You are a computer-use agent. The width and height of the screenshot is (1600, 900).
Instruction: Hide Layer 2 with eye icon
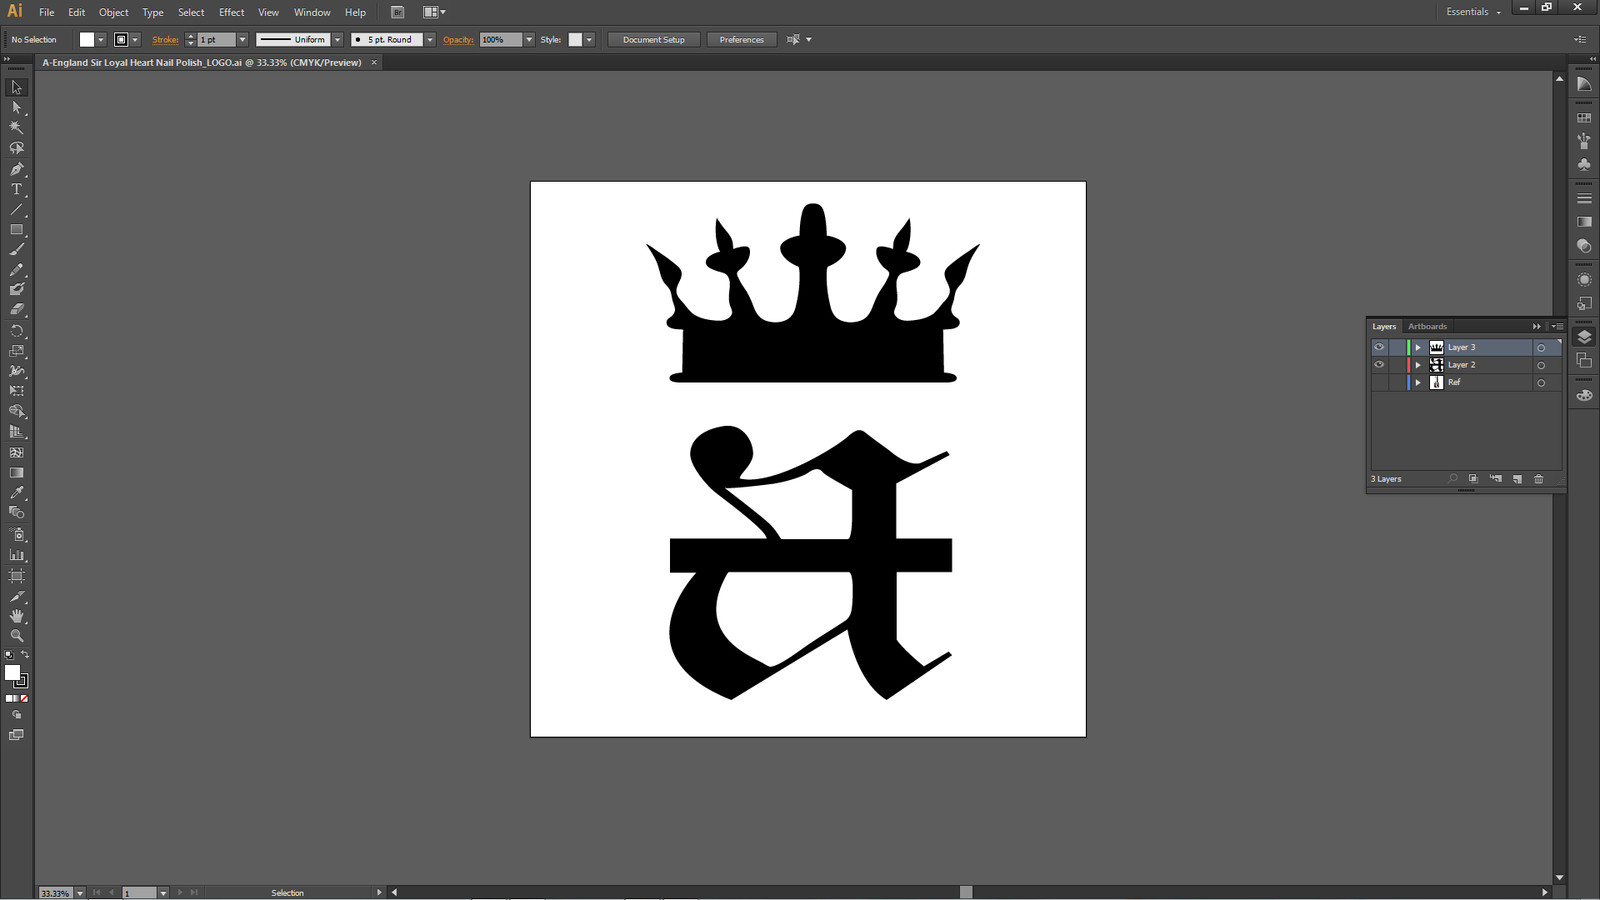[x=1379, y=365]
